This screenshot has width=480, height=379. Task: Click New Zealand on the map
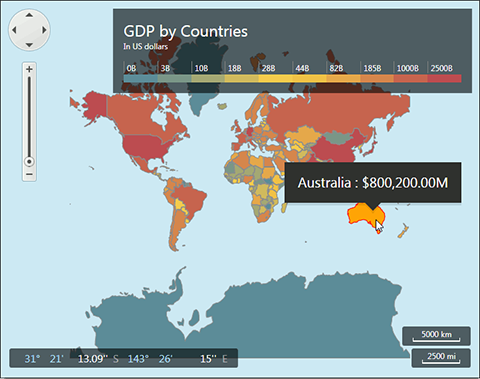(403, 230)
